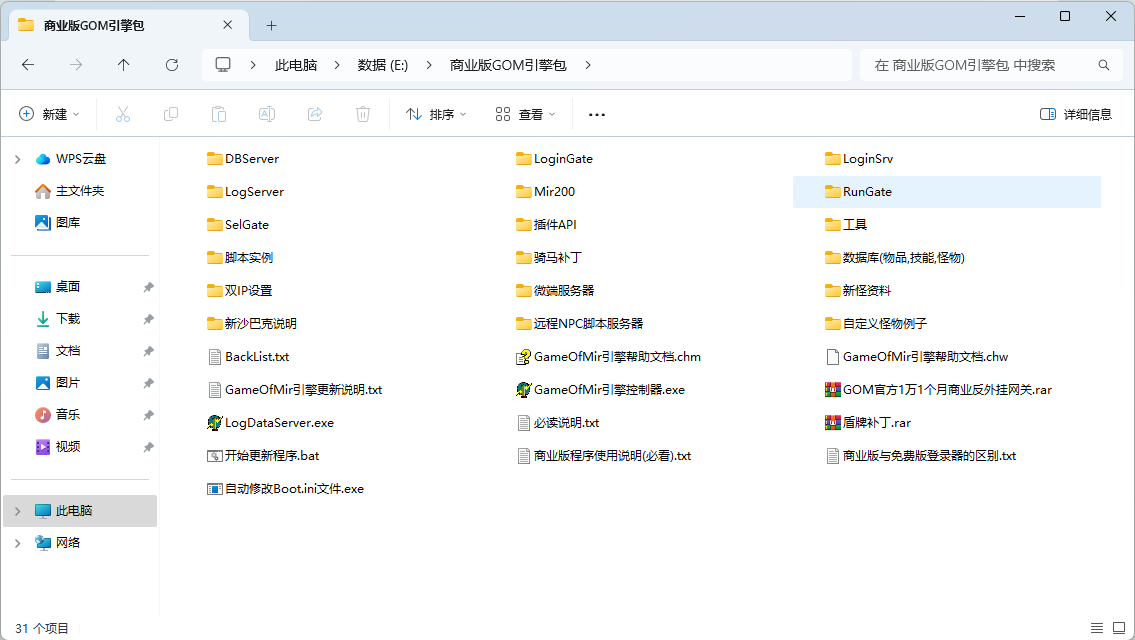Open 下载 quick access item
This screenshot has height=640, width=1135.
coord(58,319)
